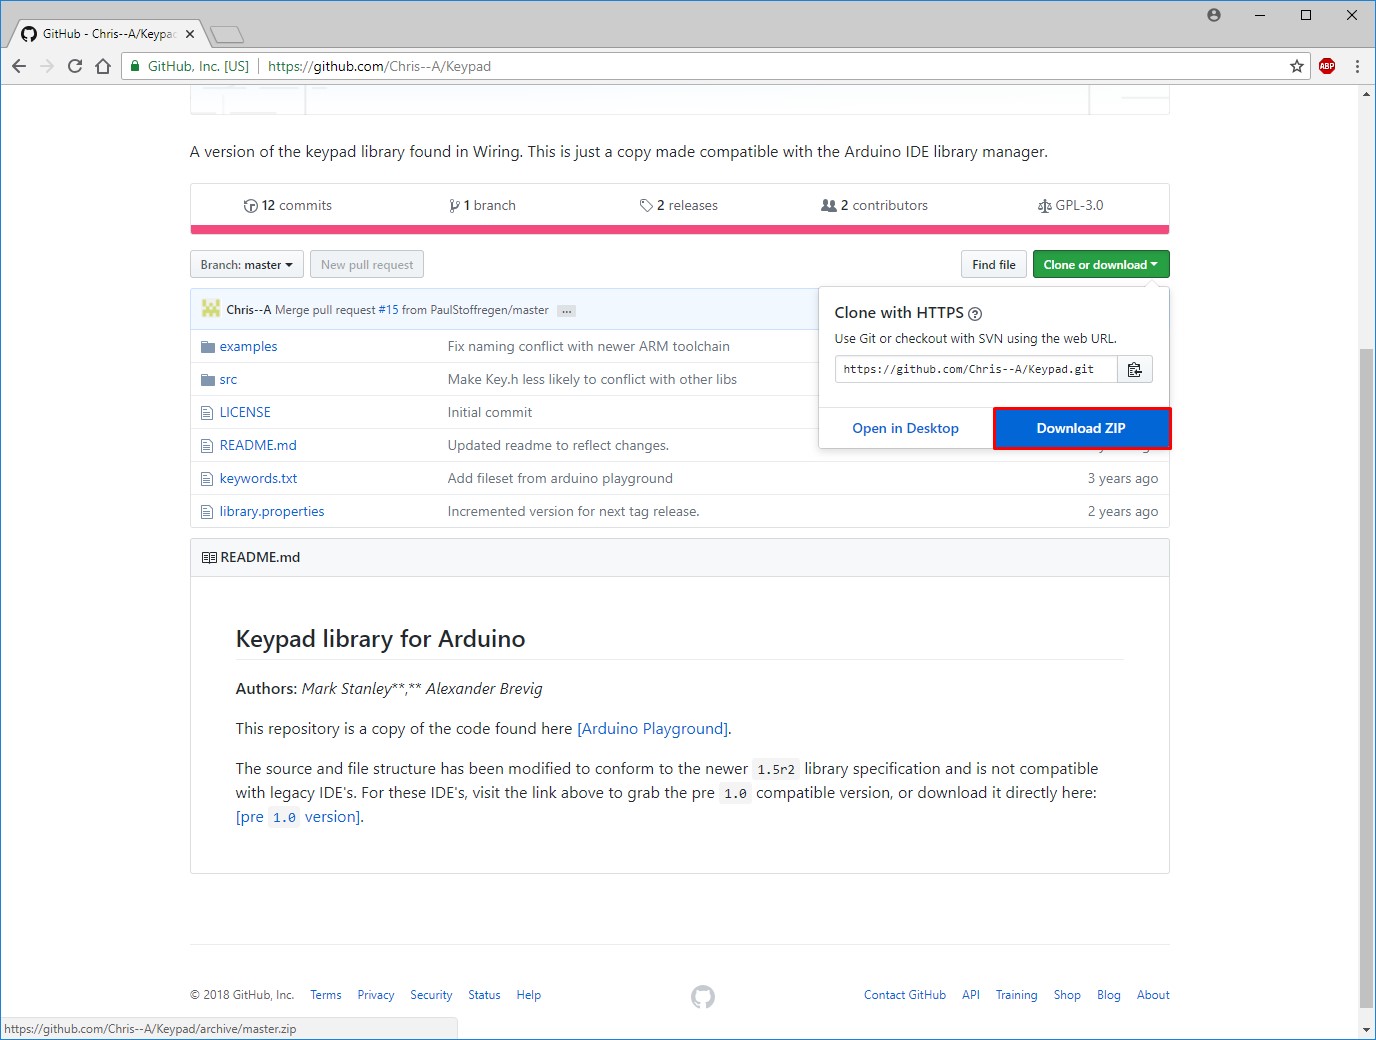Click the browser back arrow
This screenshot has height=1040, width=1376.
(19, 66)
